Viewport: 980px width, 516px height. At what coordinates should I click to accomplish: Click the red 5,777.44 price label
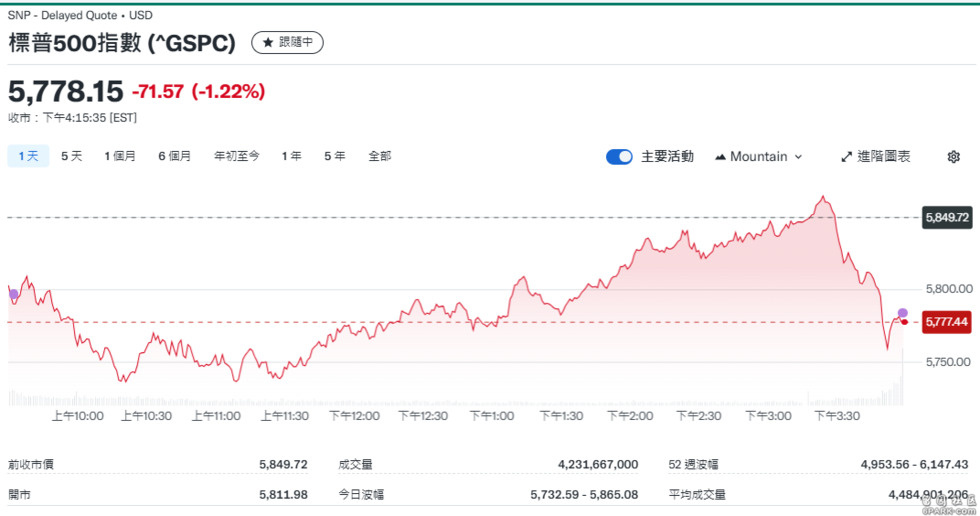[947, 322]
